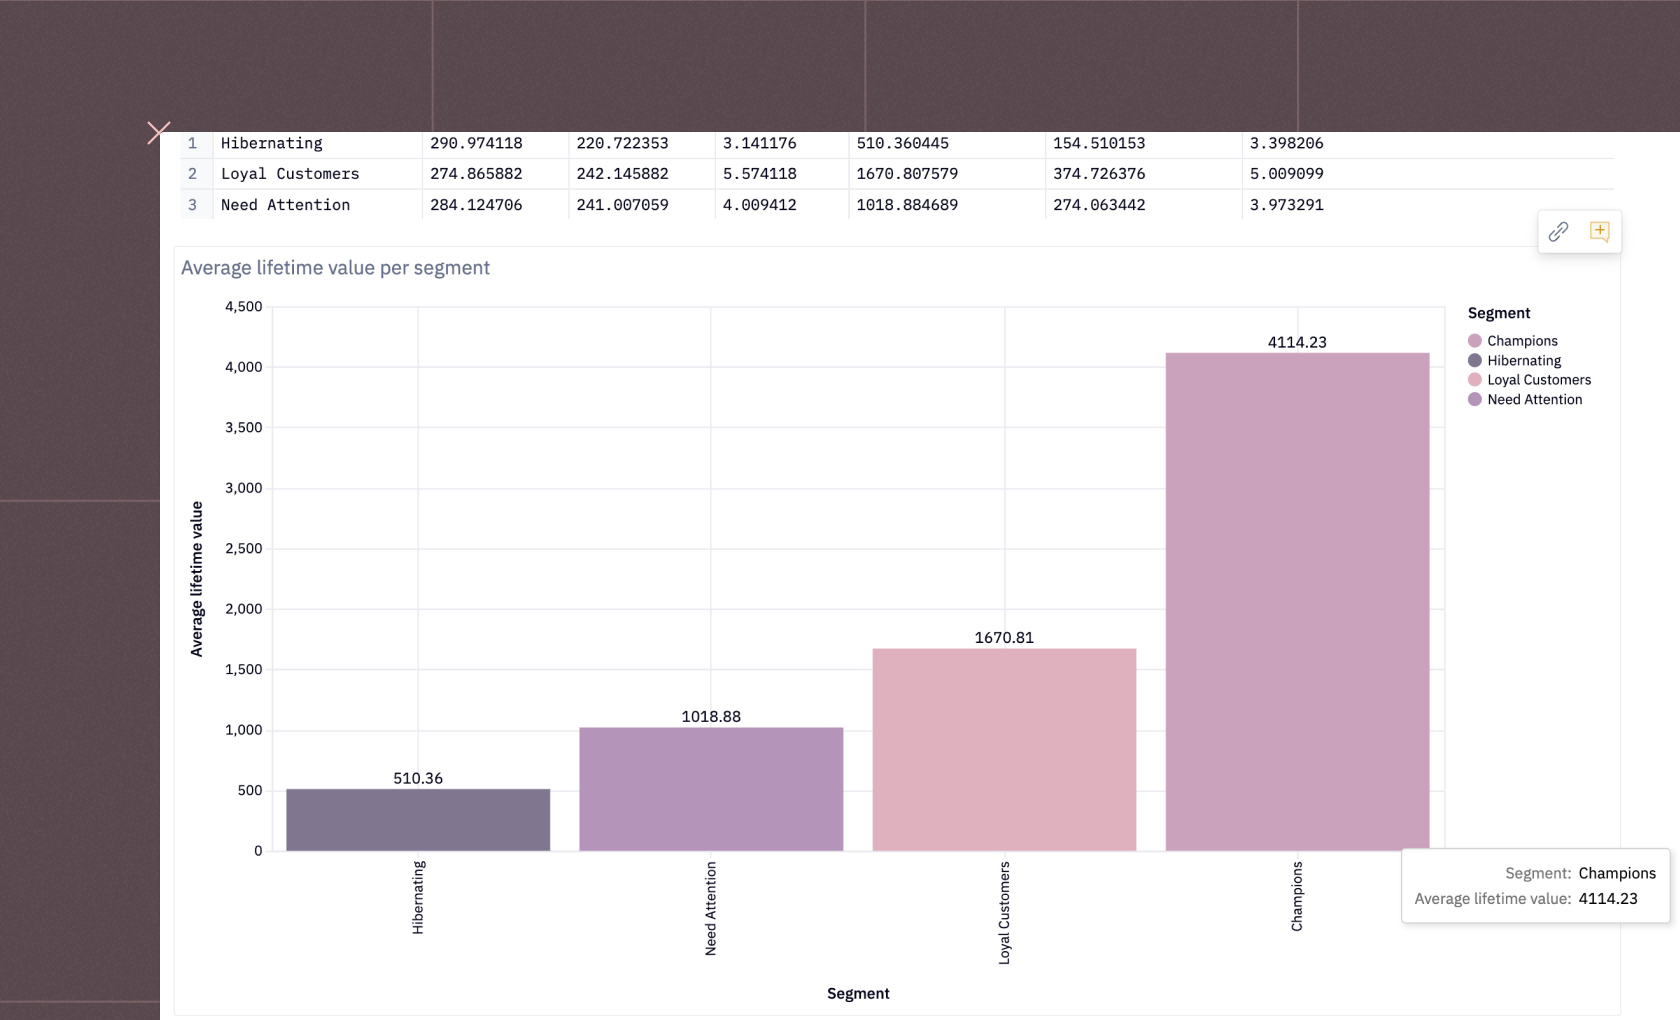The width and height of the screenshot is (1680, 1020).
Task: Click the cell containing 1670.807579
Action: pos(906,173)
